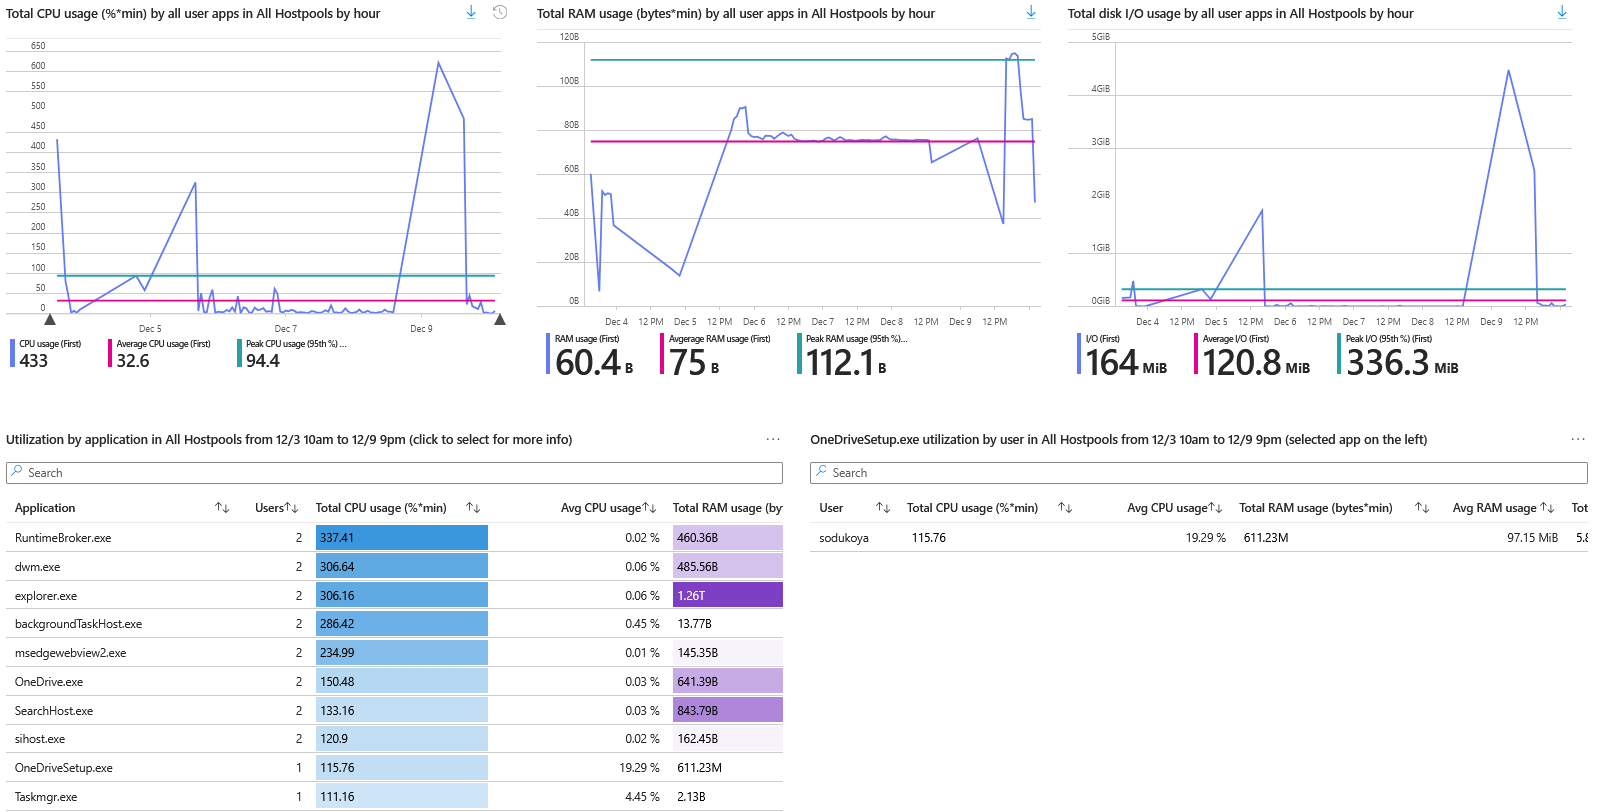Open the history icon on the CPU usage chart
This screenshot has width=1601, height=812.
pyautogui.click(x=500, y=12)
